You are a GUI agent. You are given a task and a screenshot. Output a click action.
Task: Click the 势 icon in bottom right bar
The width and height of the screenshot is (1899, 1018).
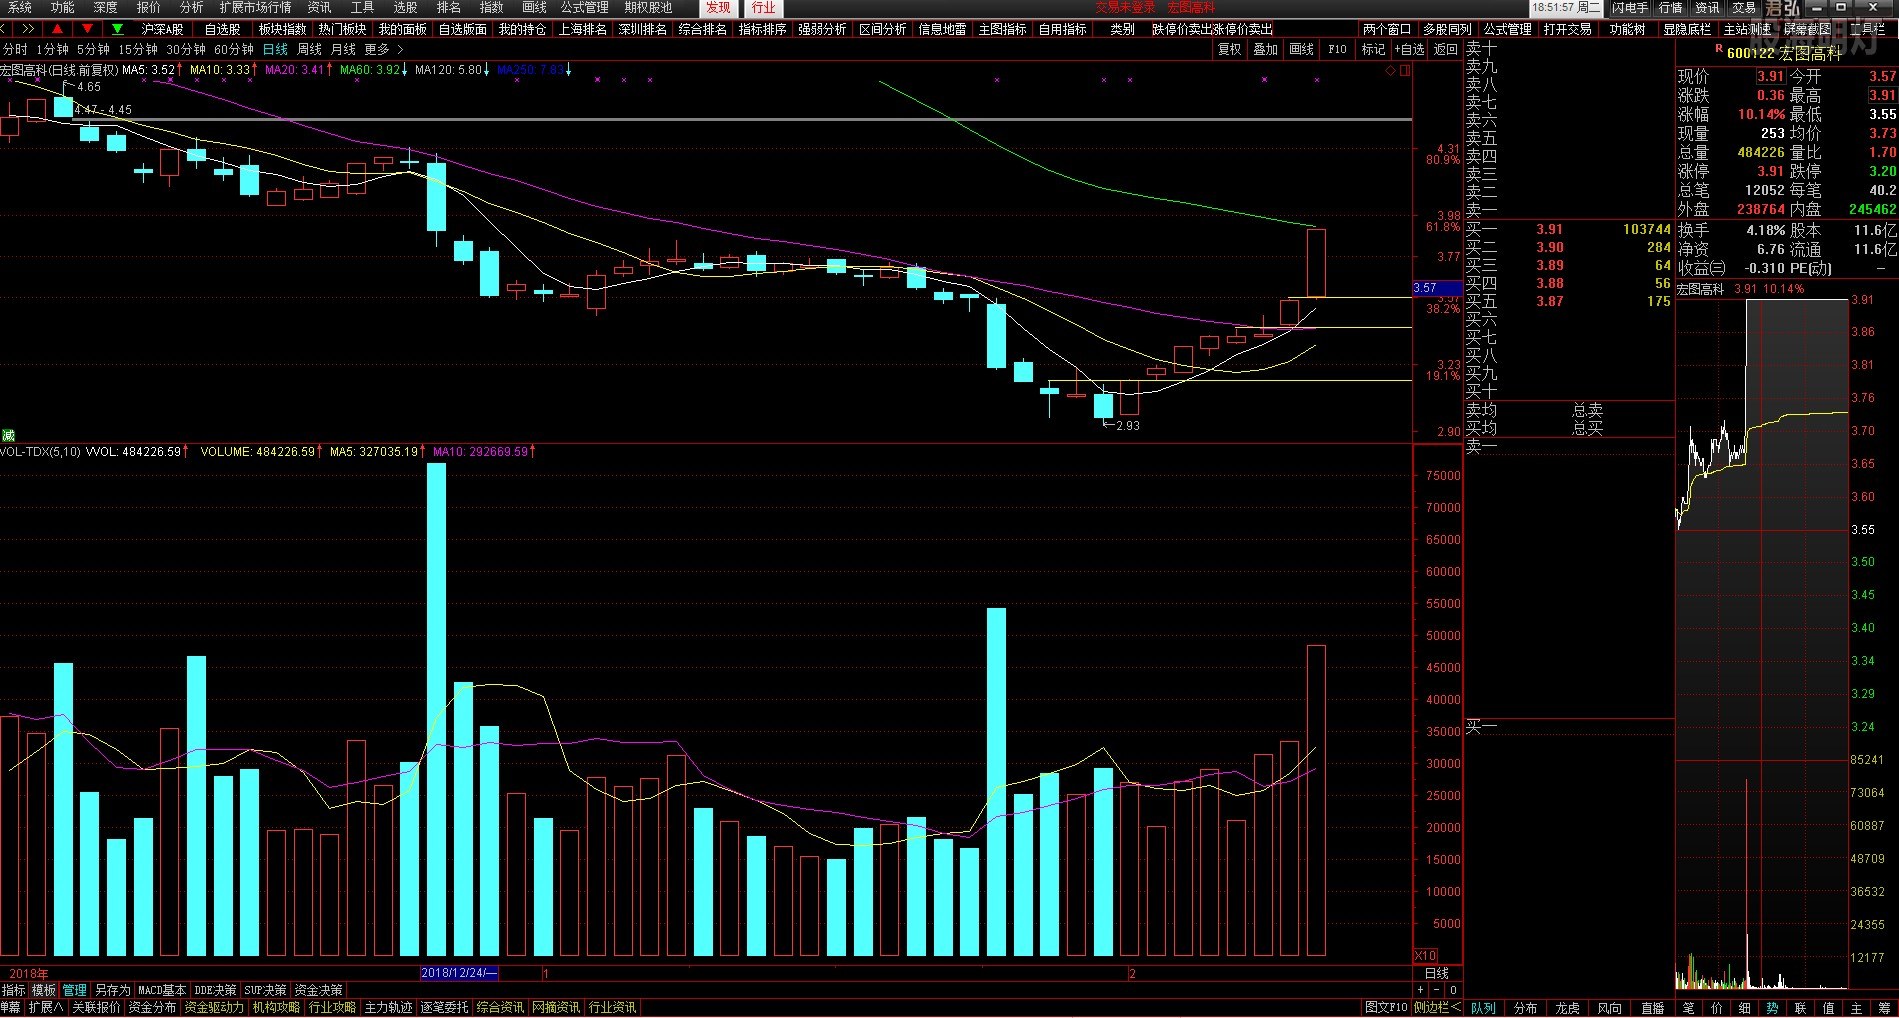coord(1772,1008)
